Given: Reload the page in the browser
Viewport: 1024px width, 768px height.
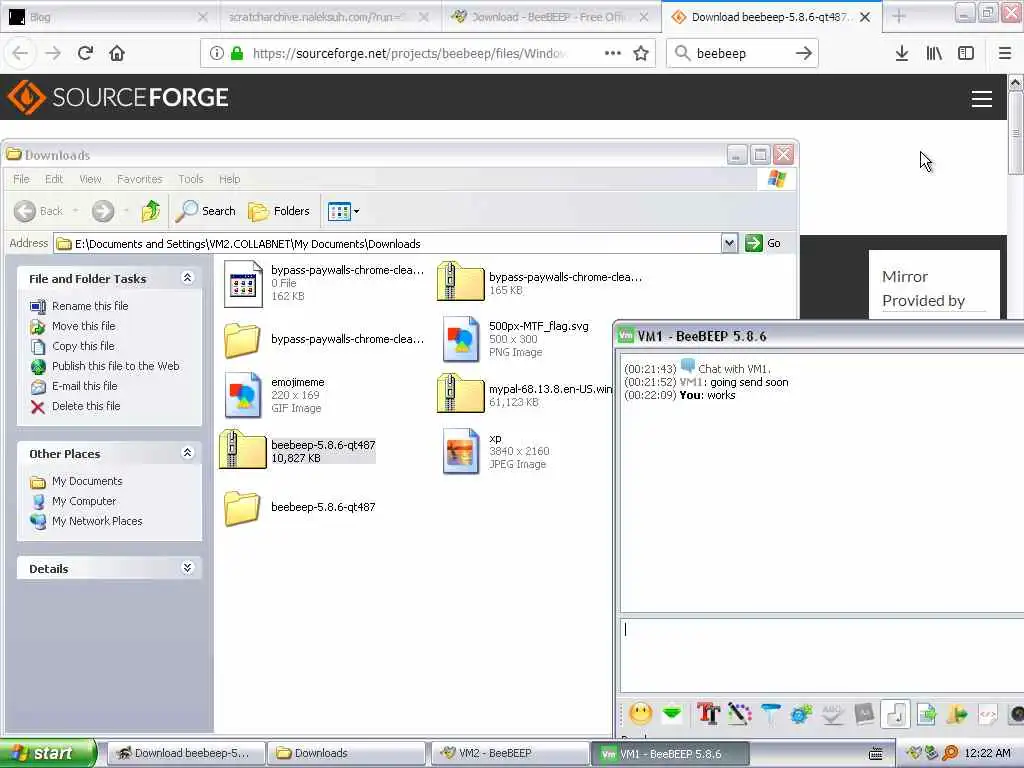Looking at the screenshot, I should pyautogui.click(x=85, y=53).
